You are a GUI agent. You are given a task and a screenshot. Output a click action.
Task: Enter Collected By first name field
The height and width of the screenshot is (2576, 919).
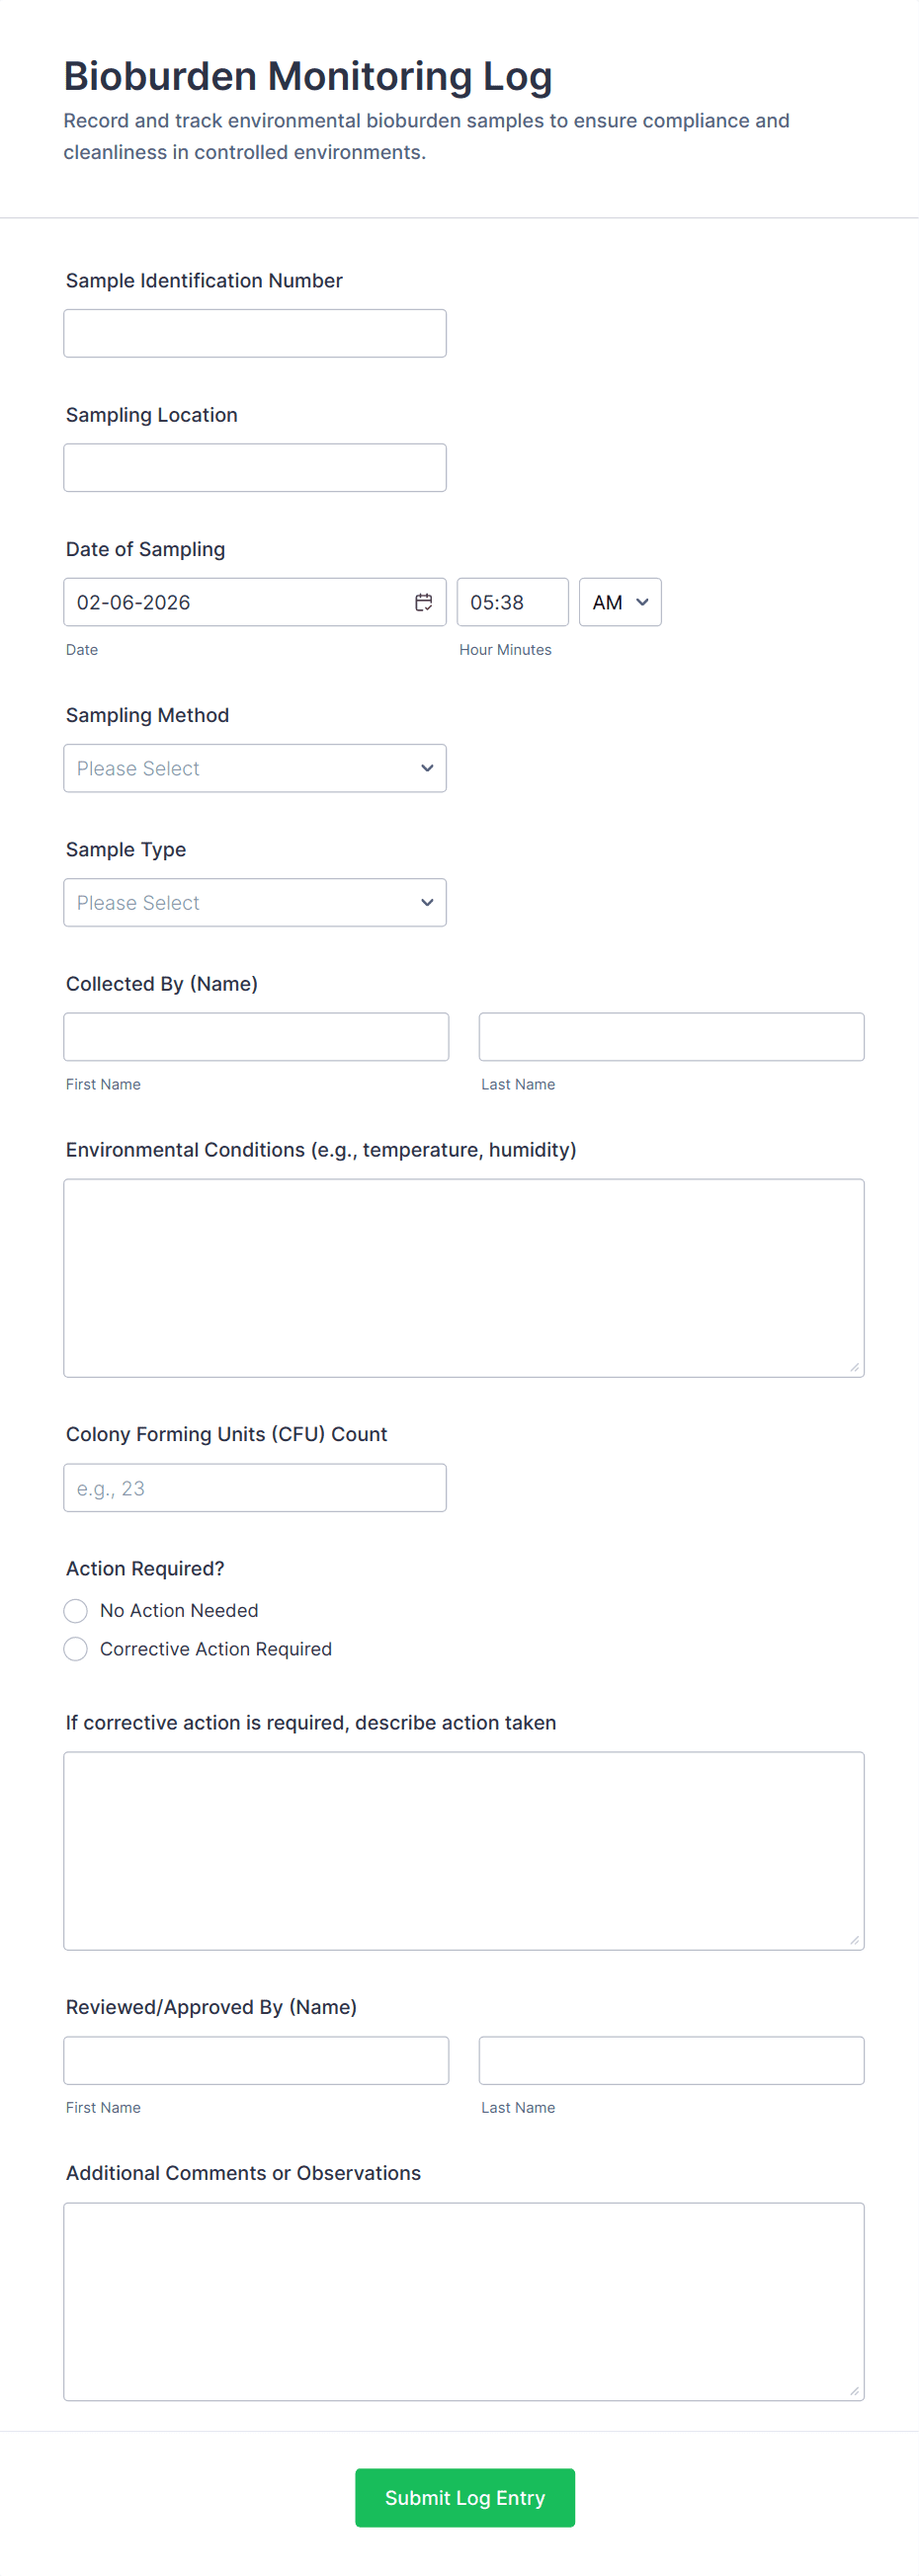256,1037
